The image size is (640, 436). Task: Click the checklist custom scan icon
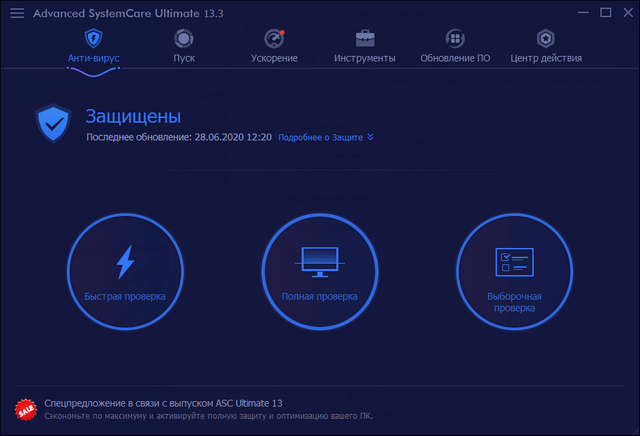[x=514, y=262]
